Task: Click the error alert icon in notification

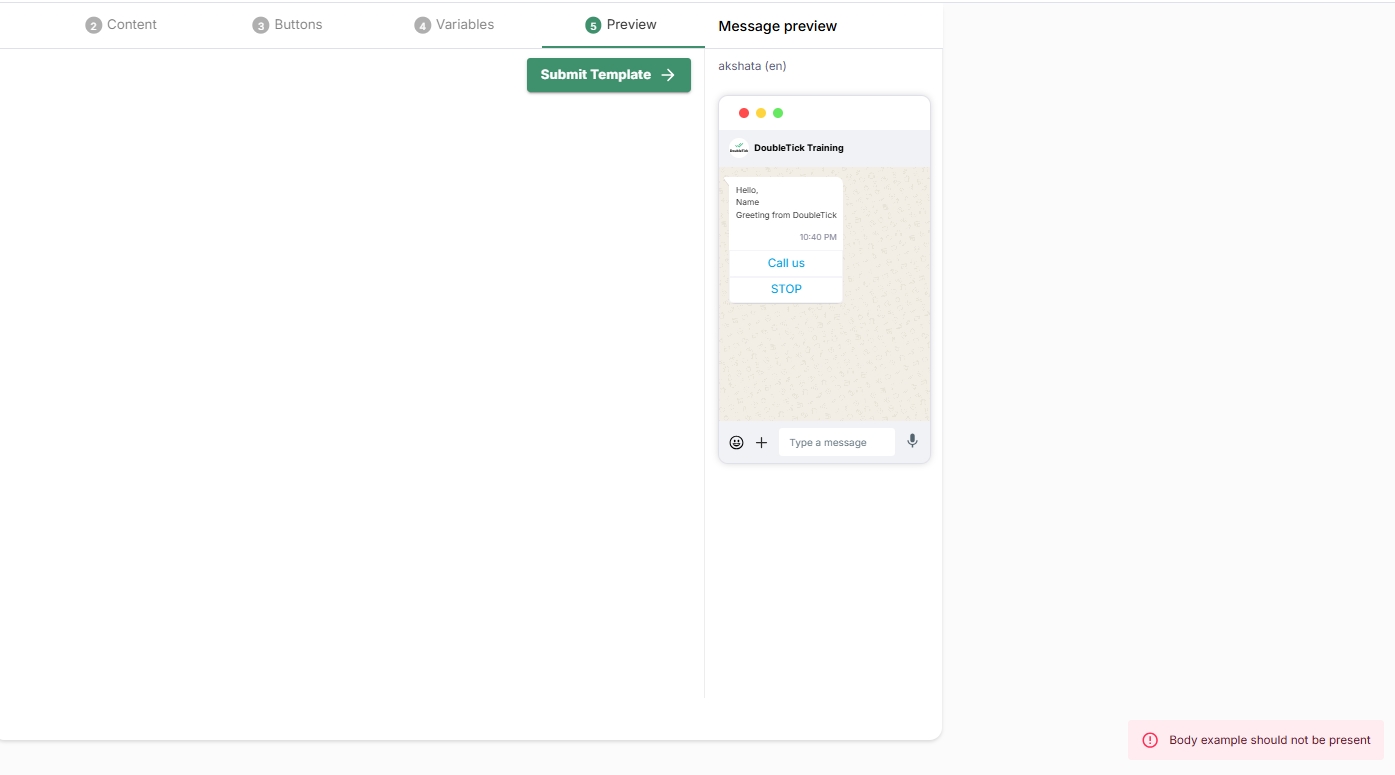Action: coord(1150,740)
